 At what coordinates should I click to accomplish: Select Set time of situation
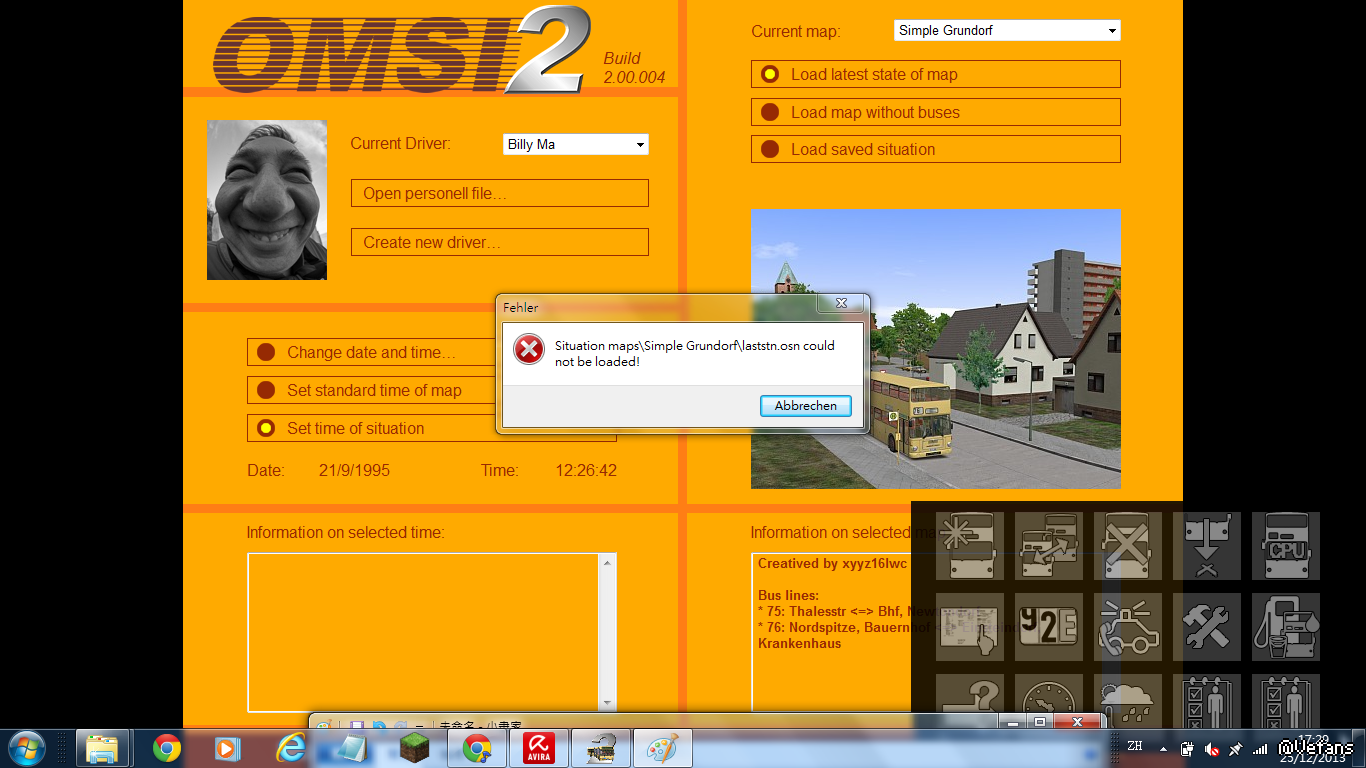371,428
